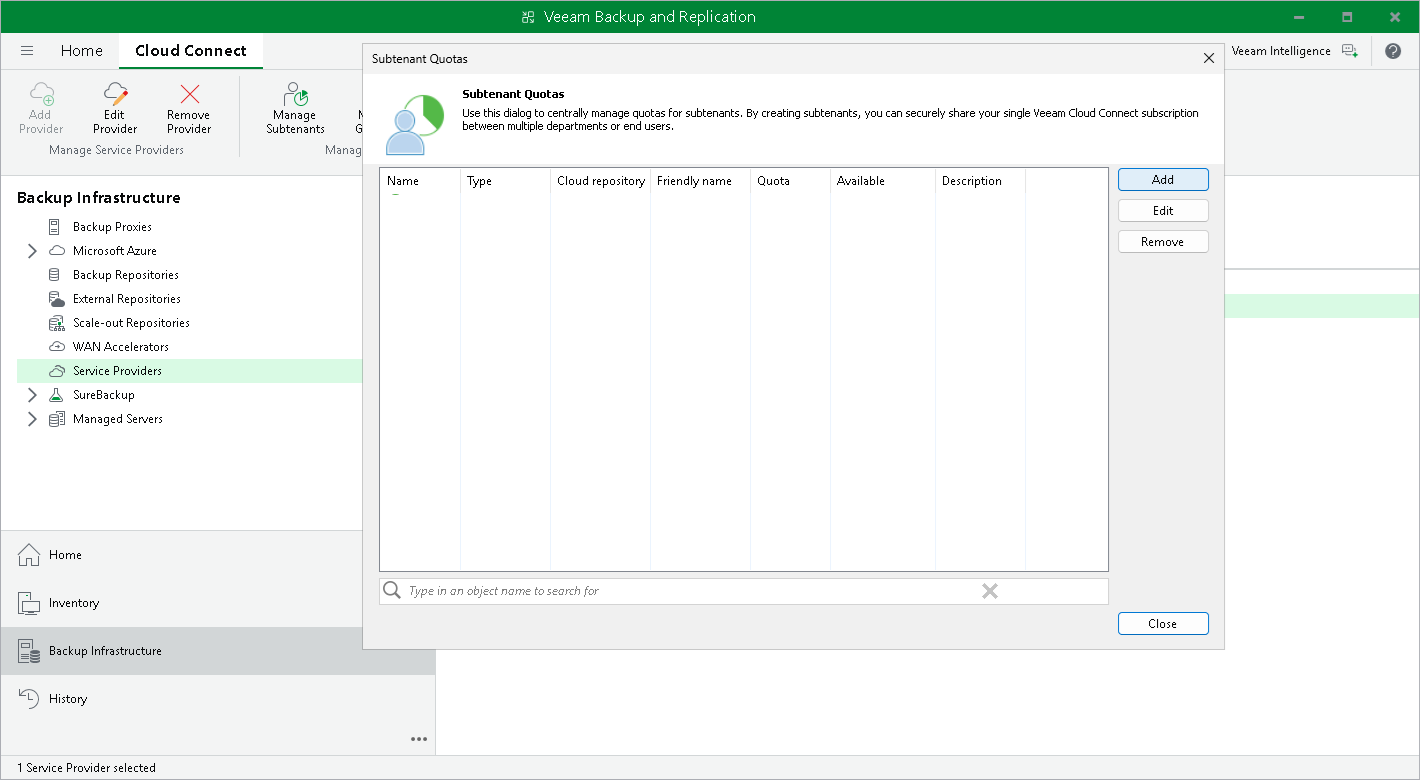Screen dimensions: 1420x780
Task: Open Veeam Intelligence
Action: (1281, 51)
